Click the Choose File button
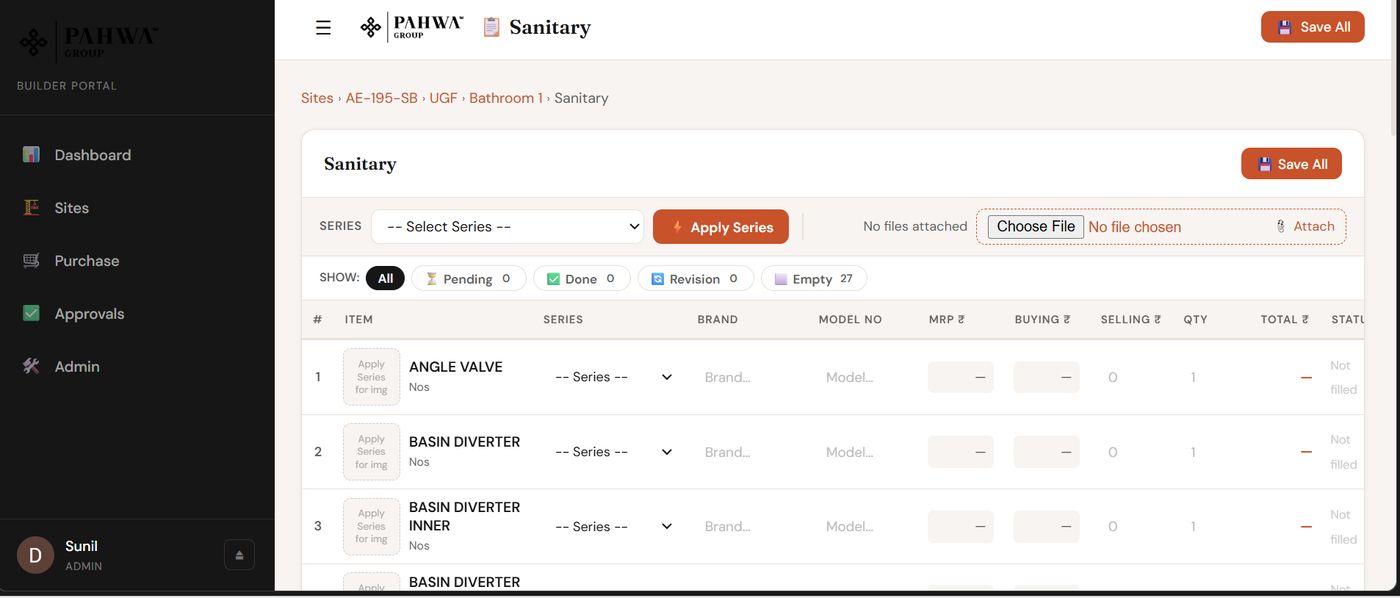This screenshot has height=598, width=1400. [1036, 227]
